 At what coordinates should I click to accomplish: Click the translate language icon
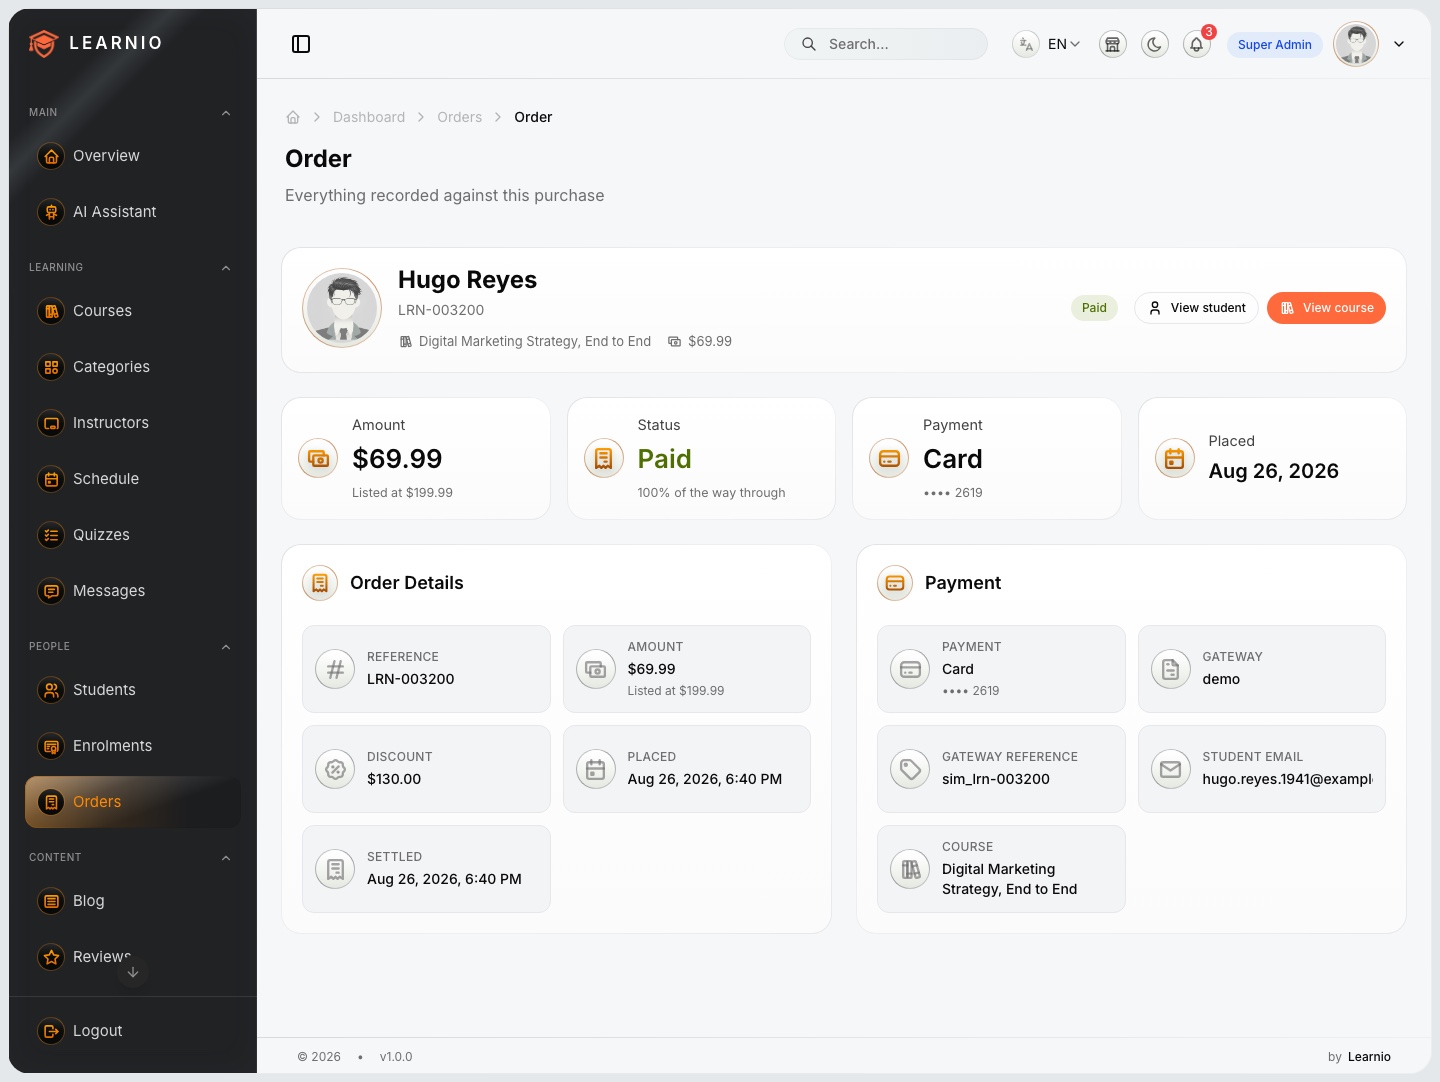(1026, 44)
